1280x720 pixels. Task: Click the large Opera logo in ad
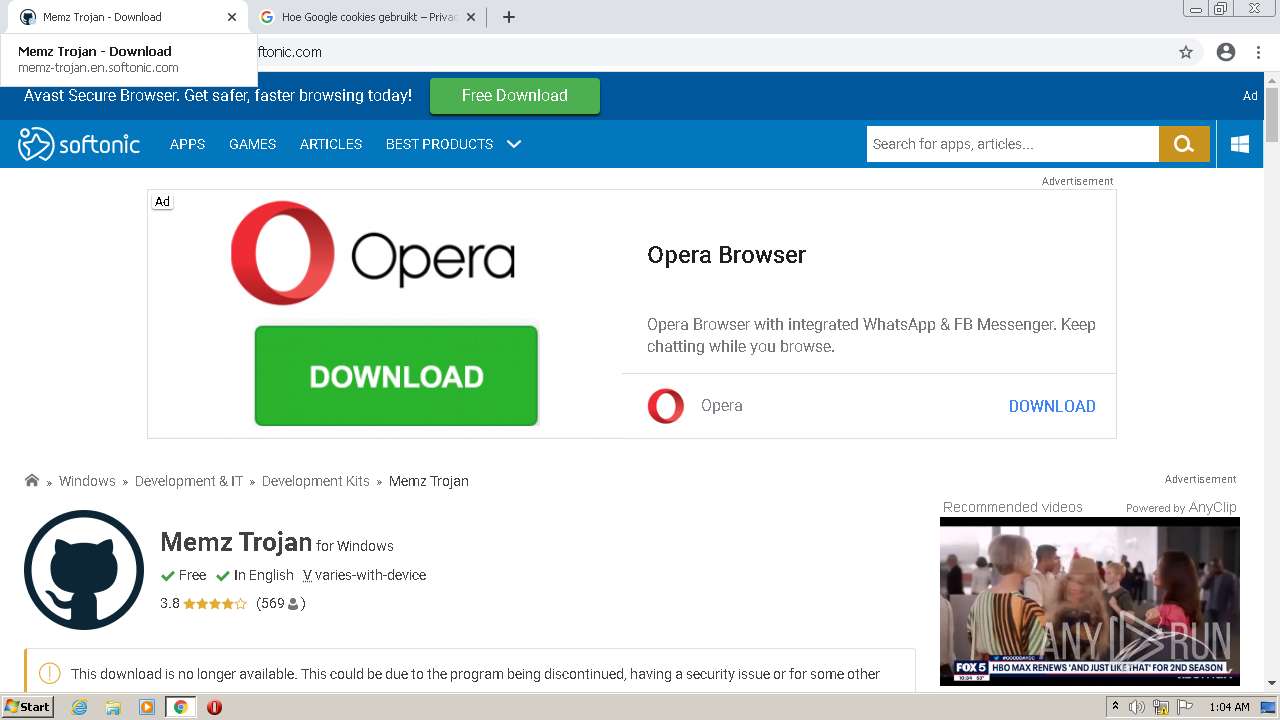point(373,253)
